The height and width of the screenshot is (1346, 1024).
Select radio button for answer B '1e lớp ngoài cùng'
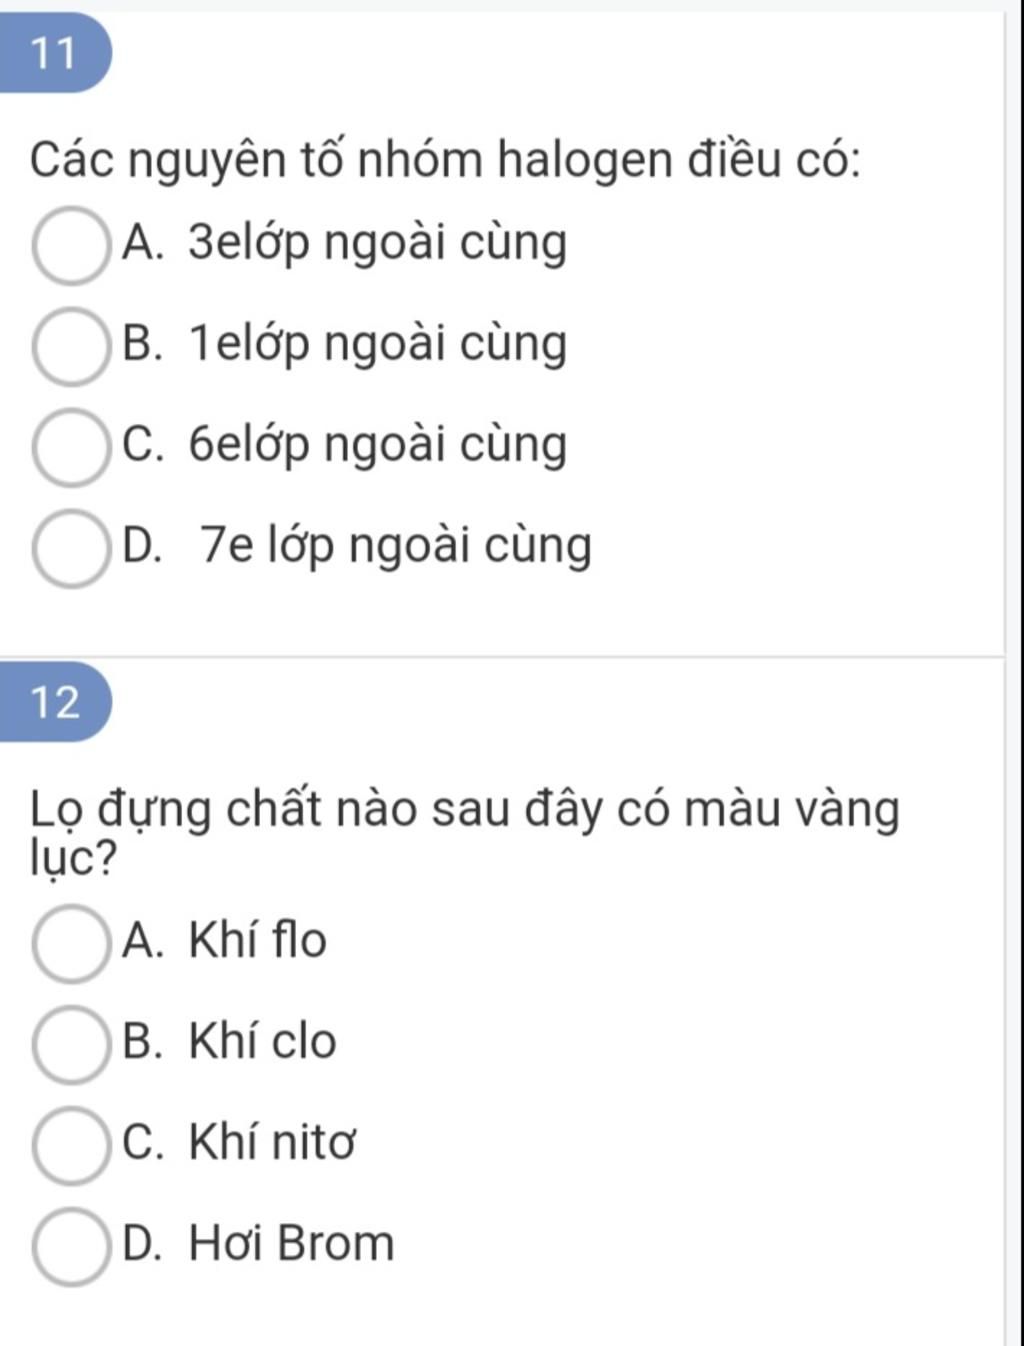click(x=70, y=347)
